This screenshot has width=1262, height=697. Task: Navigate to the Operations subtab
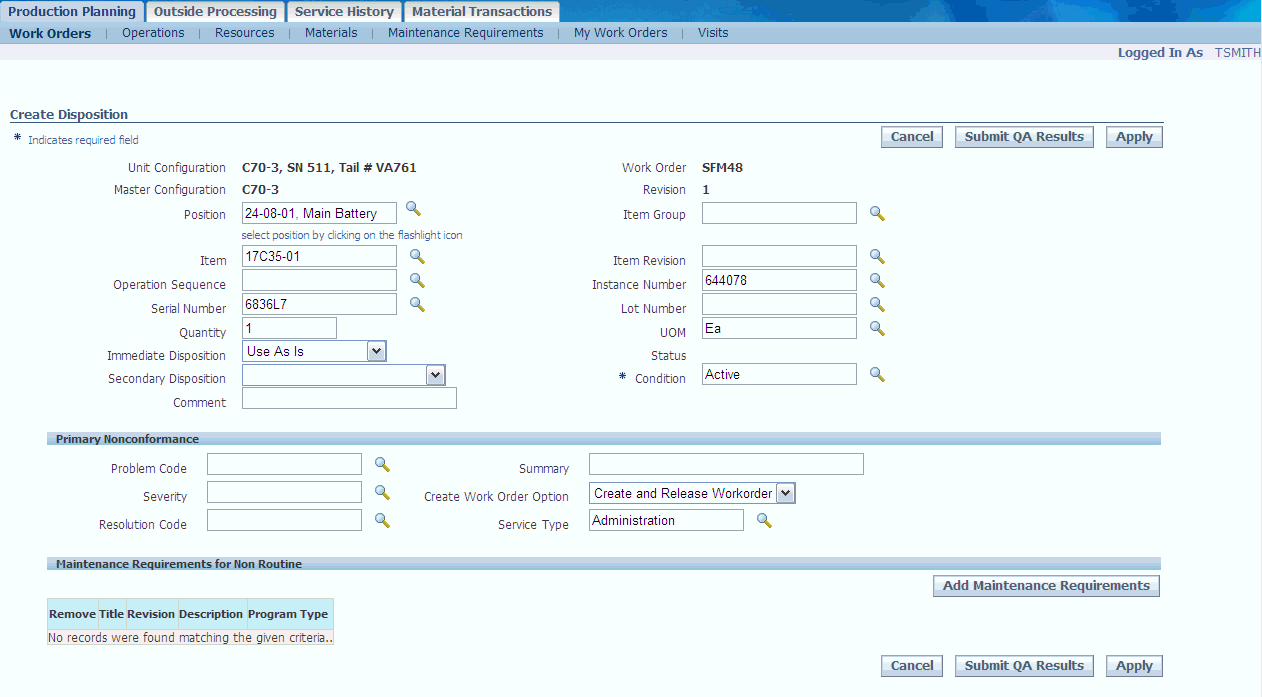(x=153, y=33)
